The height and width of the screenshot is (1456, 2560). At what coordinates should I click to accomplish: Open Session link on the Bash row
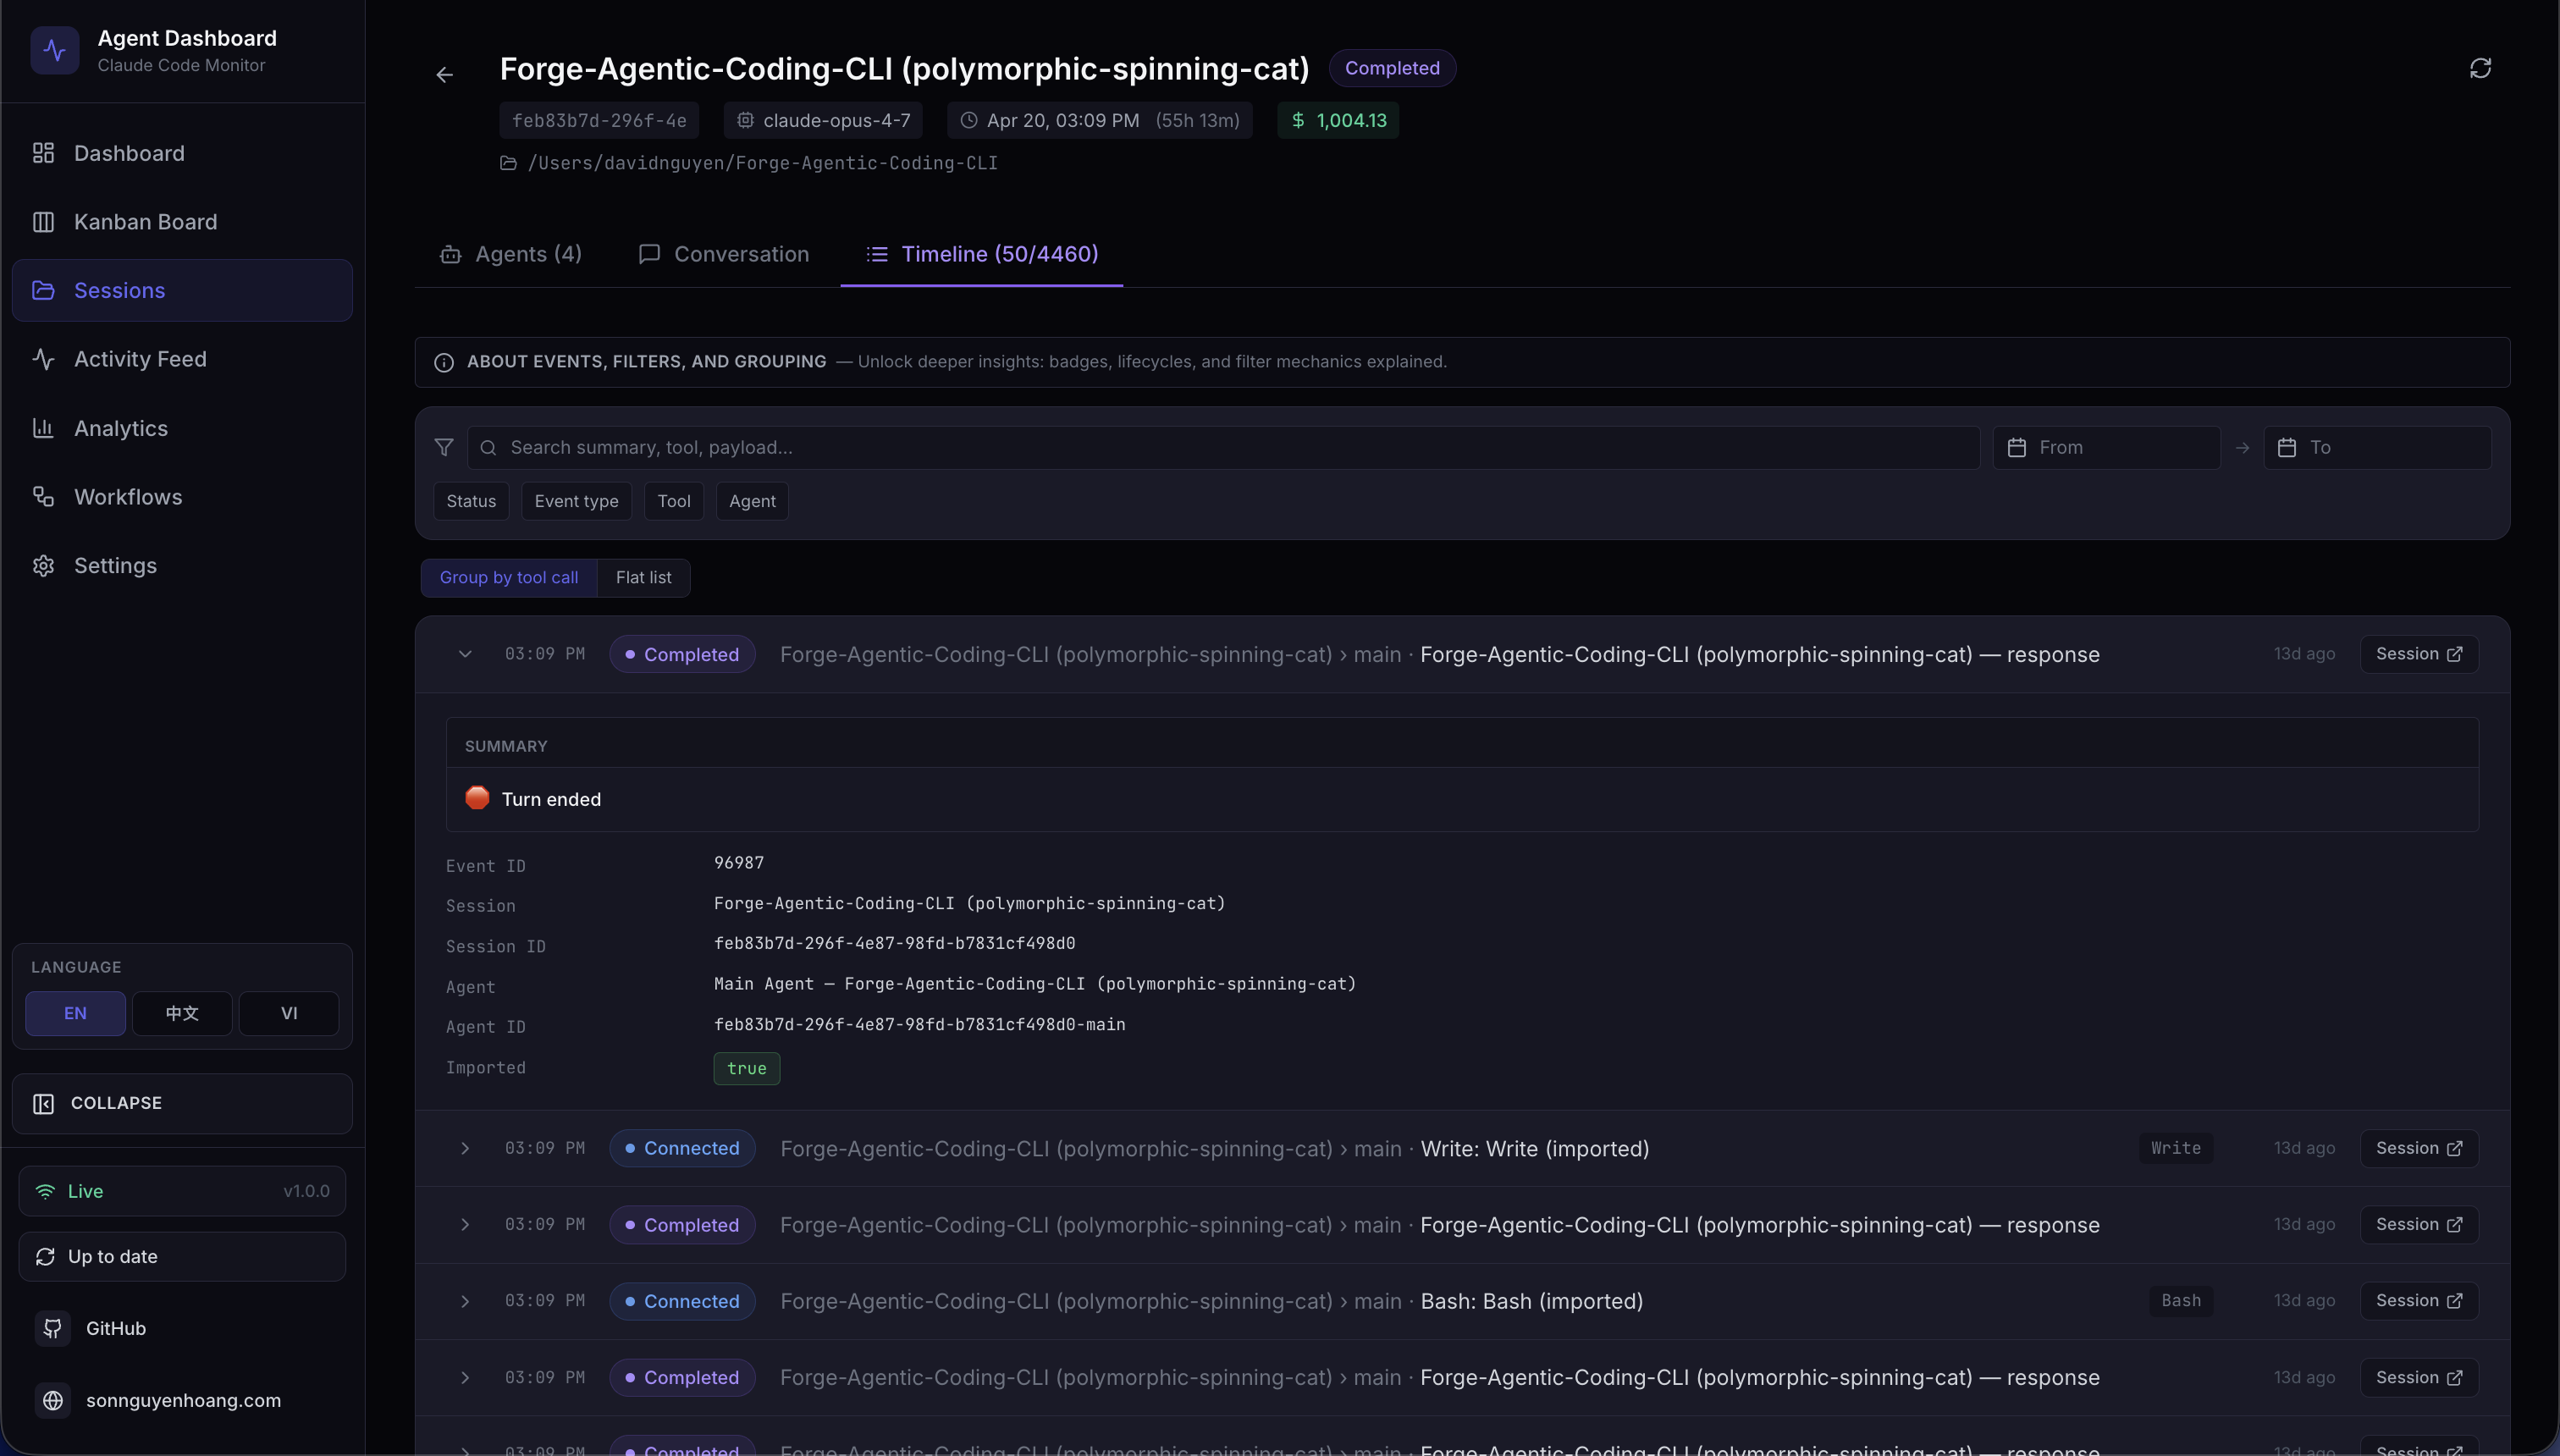pos(2419,1301)
